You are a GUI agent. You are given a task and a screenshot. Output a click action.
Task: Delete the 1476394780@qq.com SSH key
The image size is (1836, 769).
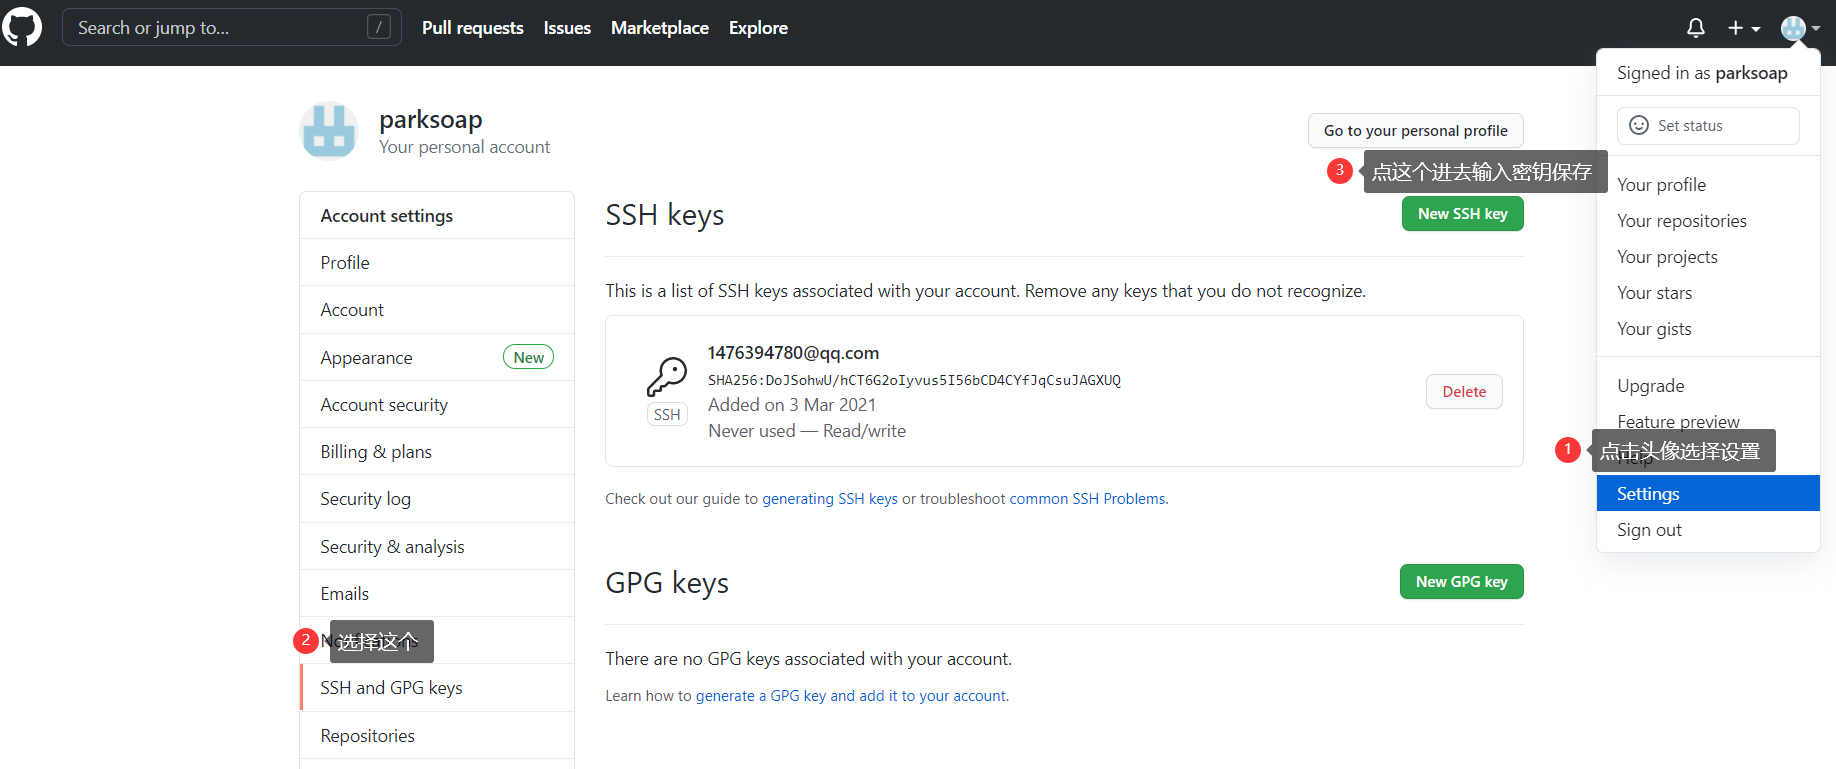point(1464,392)
